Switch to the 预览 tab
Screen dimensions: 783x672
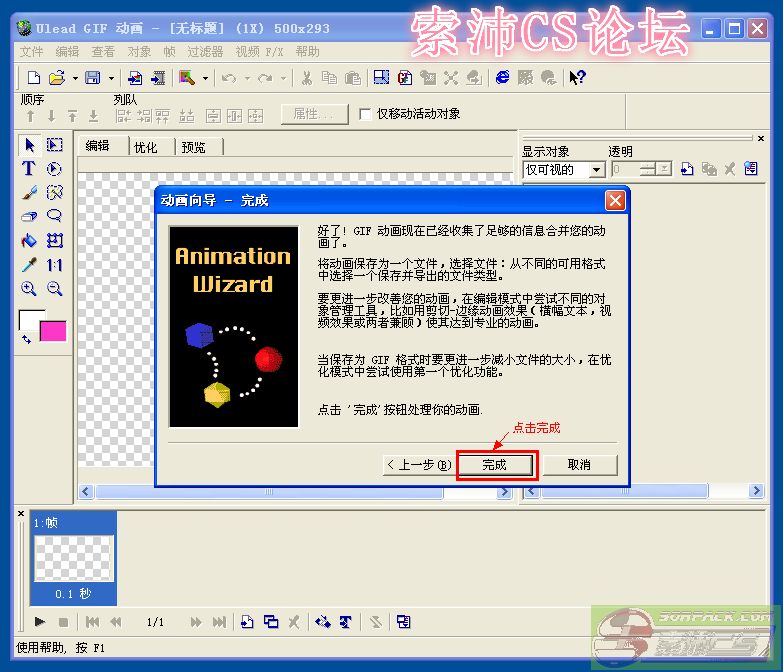click(194, 147)
